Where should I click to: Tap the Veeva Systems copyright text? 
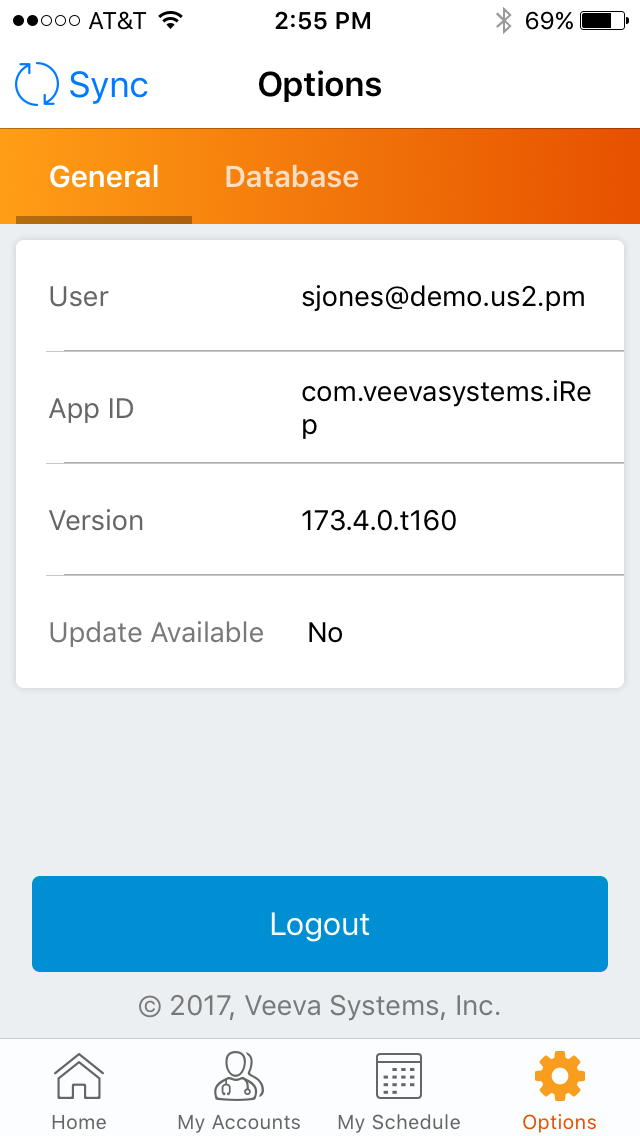coord(320,1005)
